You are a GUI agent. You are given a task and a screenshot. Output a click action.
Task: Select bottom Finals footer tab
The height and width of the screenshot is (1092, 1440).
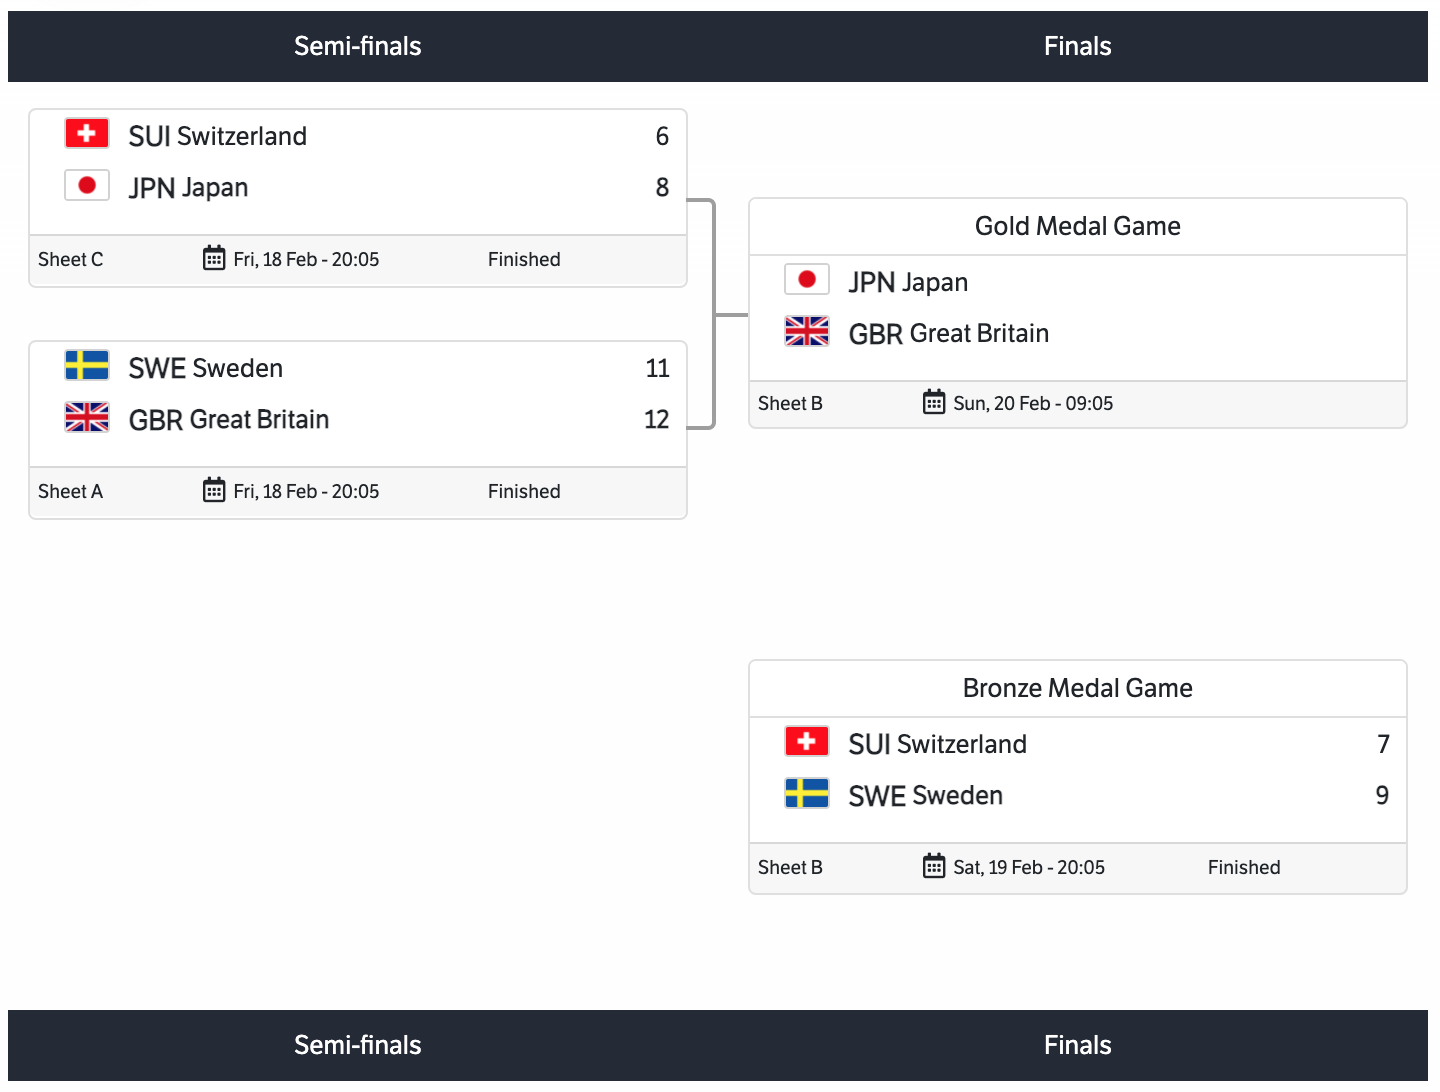(x=1078, y=1045)
